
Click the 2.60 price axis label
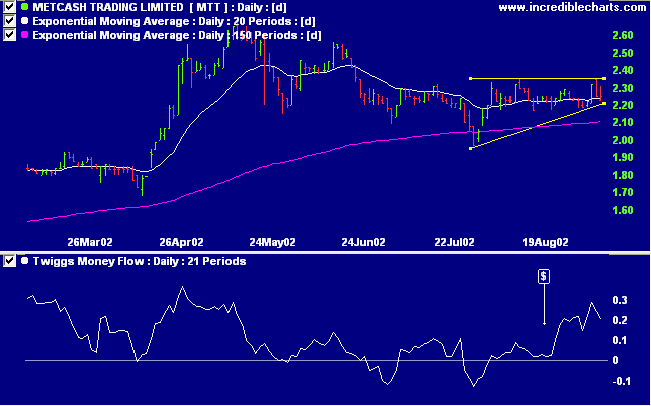point(623,35)
